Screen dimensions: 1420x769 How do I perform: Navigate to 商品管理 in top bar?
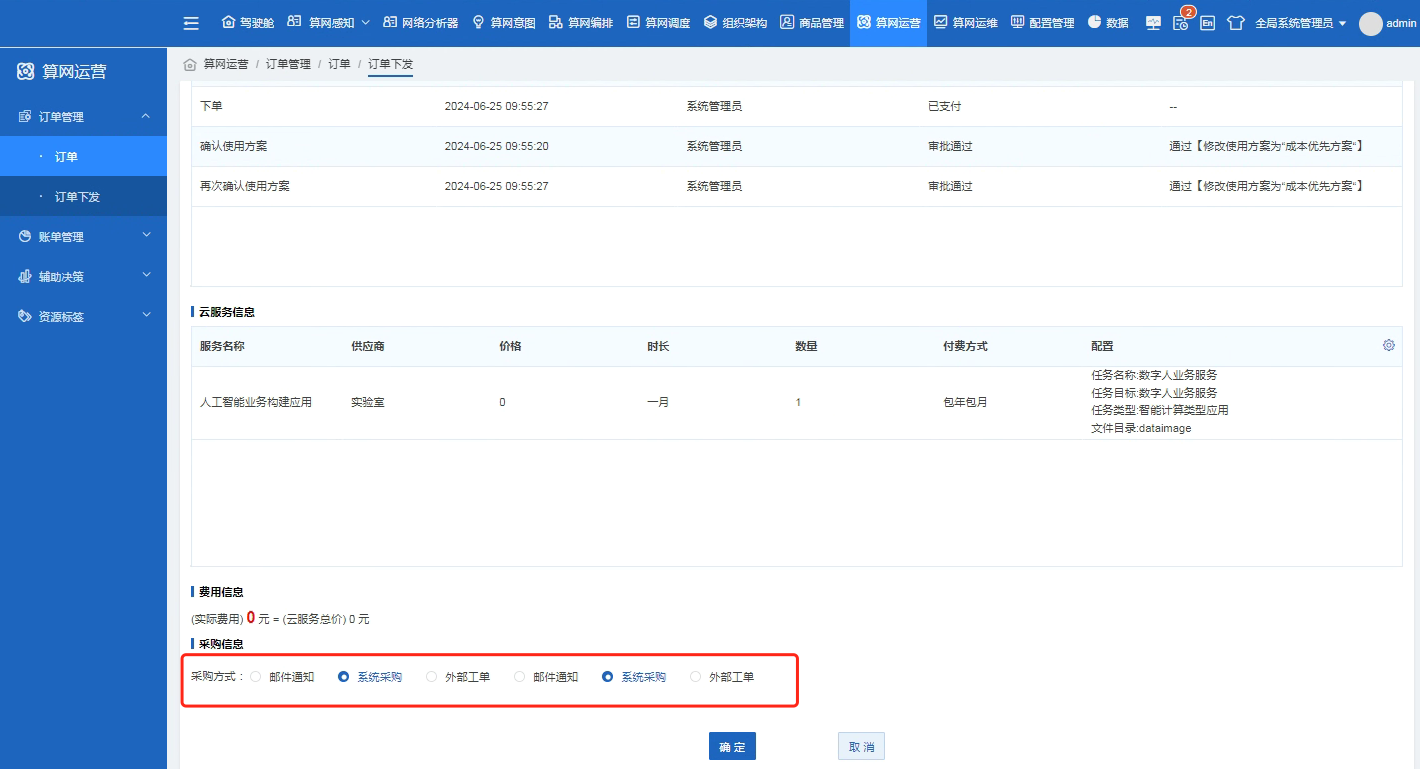coord(812,23)
